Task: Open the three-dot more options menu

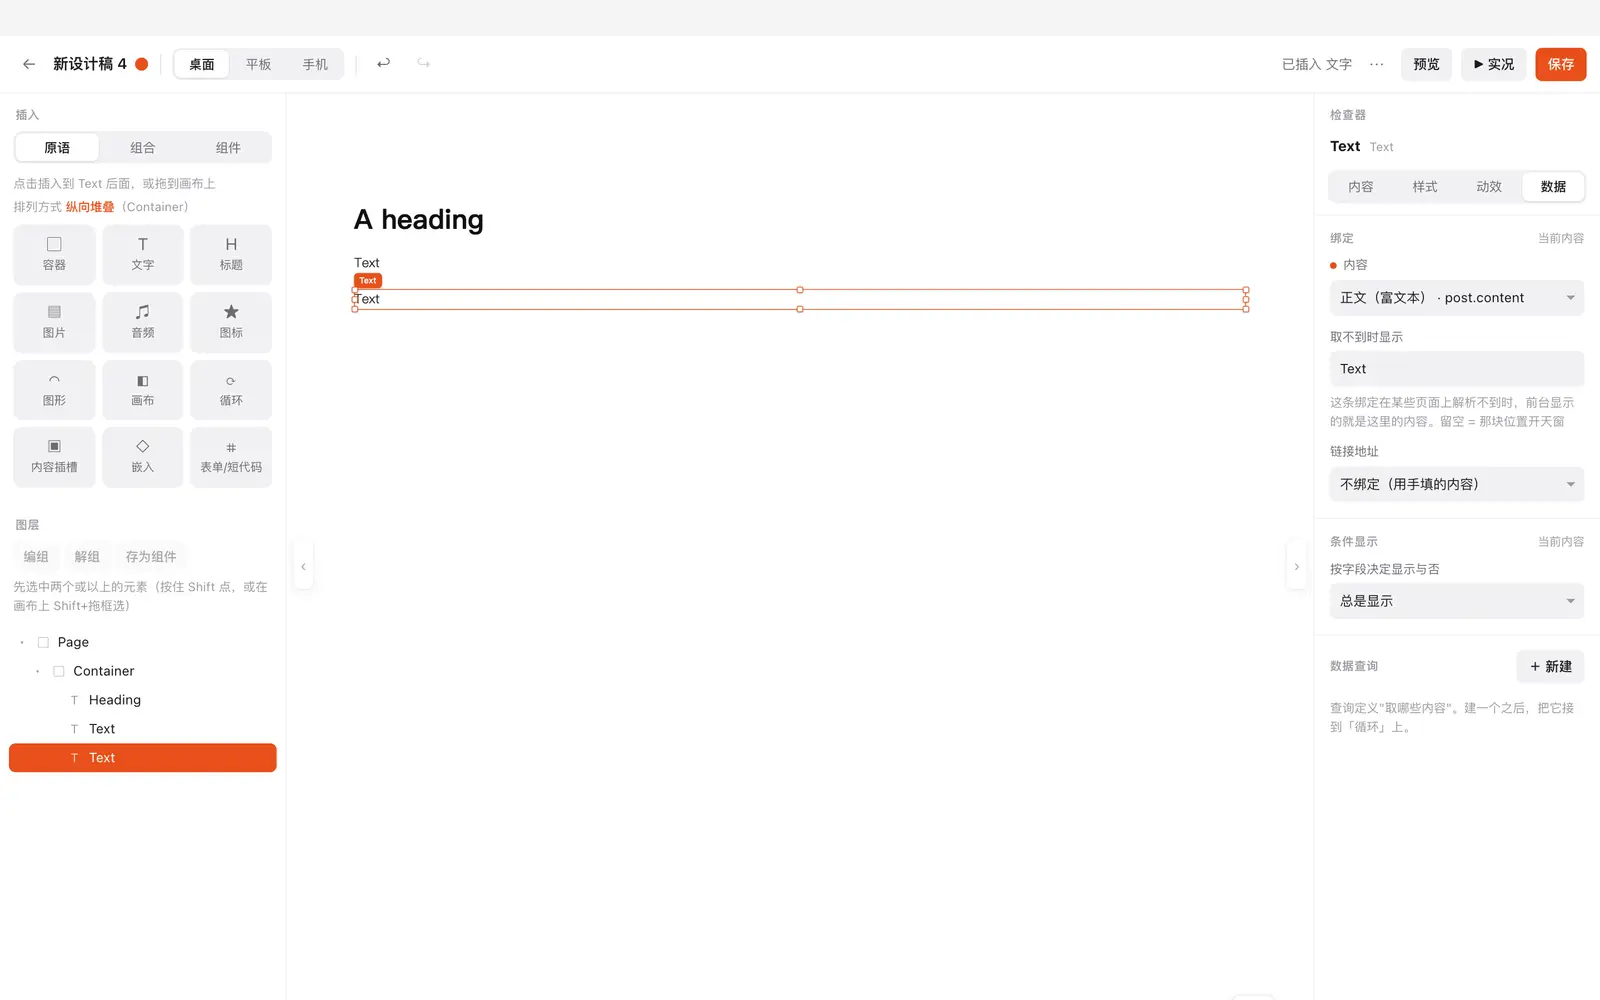Action: tap(1377, 64)
